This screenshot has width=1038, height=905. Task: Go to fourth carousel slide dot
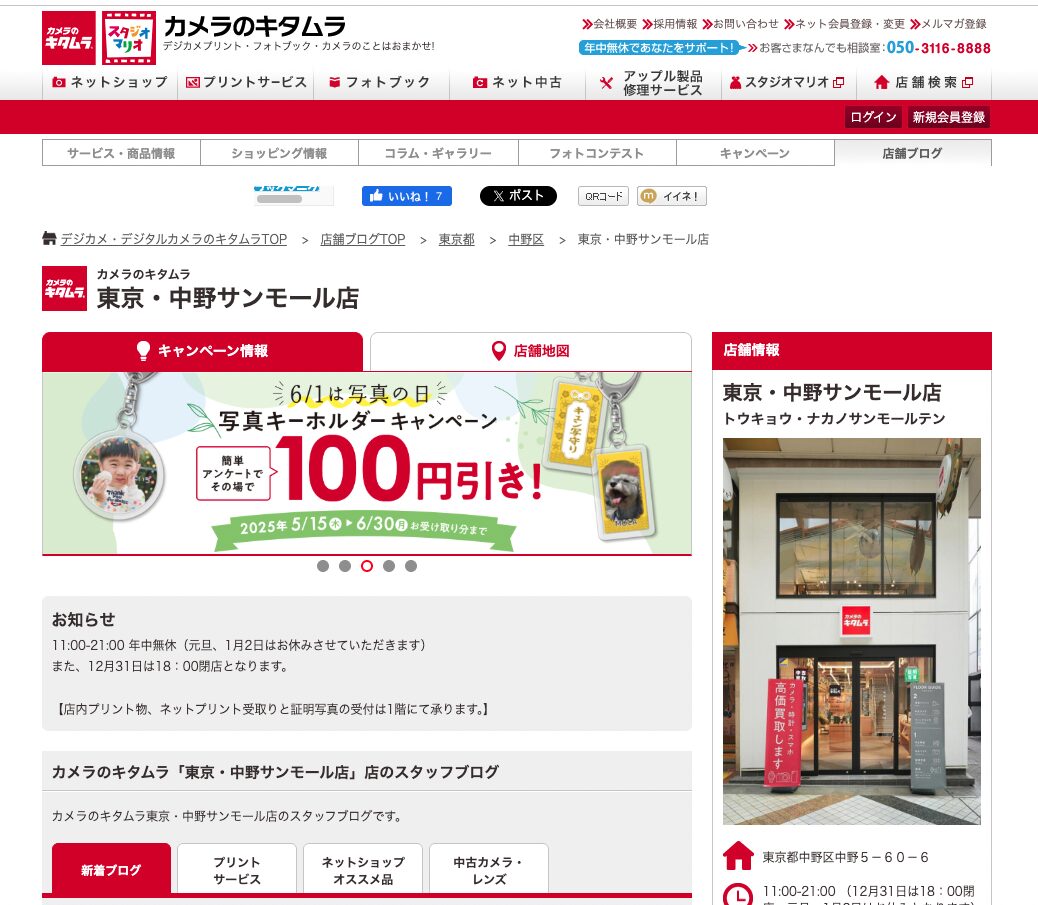point(389,566)
